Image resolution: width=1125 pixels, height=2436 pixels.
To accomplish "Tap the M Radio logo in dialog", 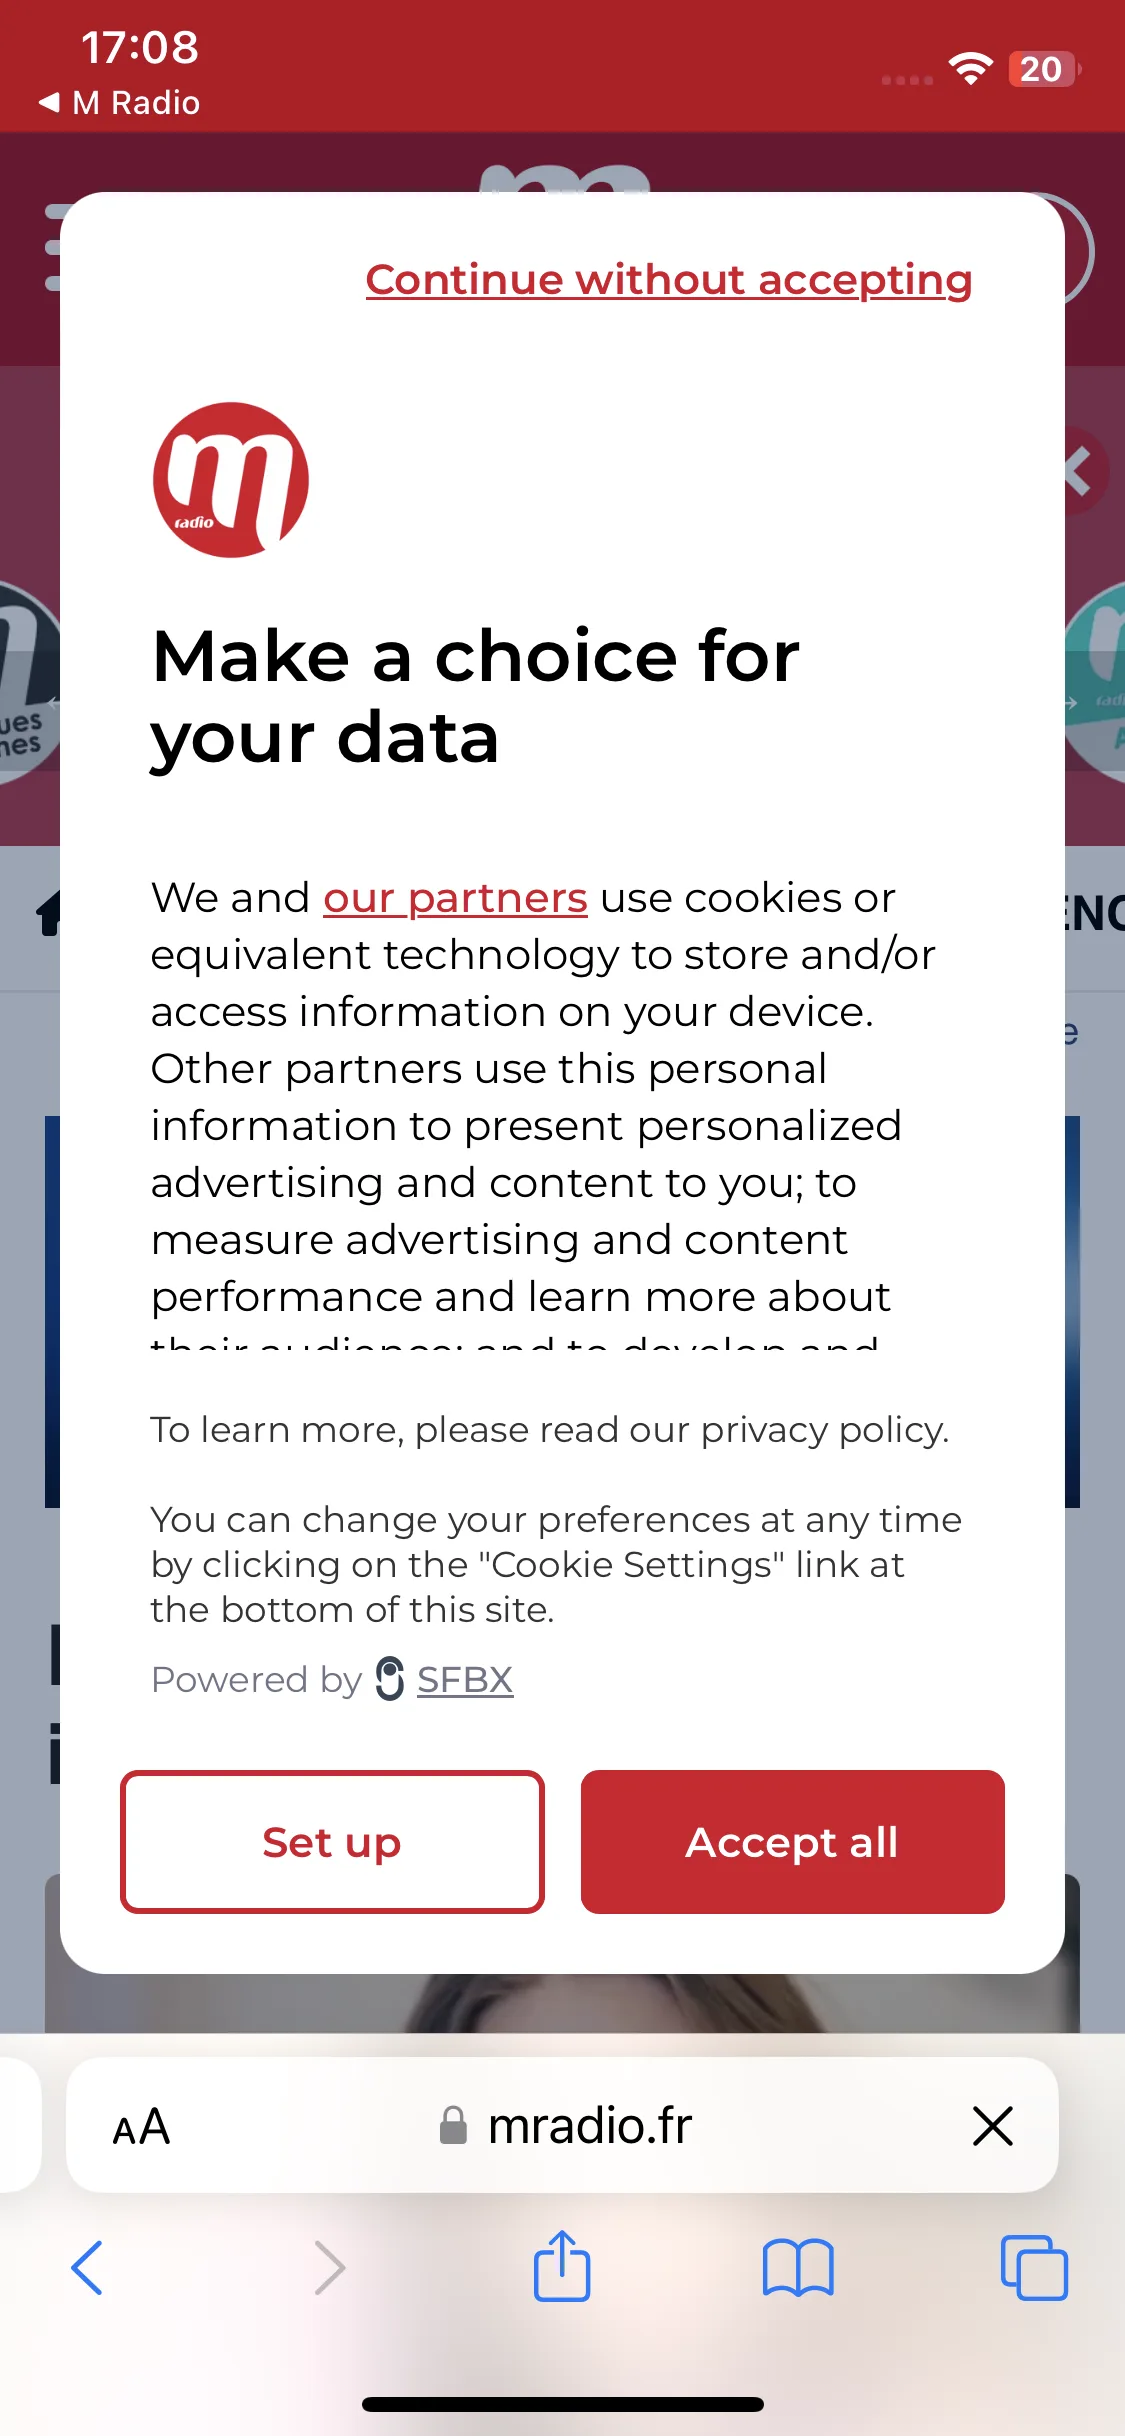I will (231, 480).
